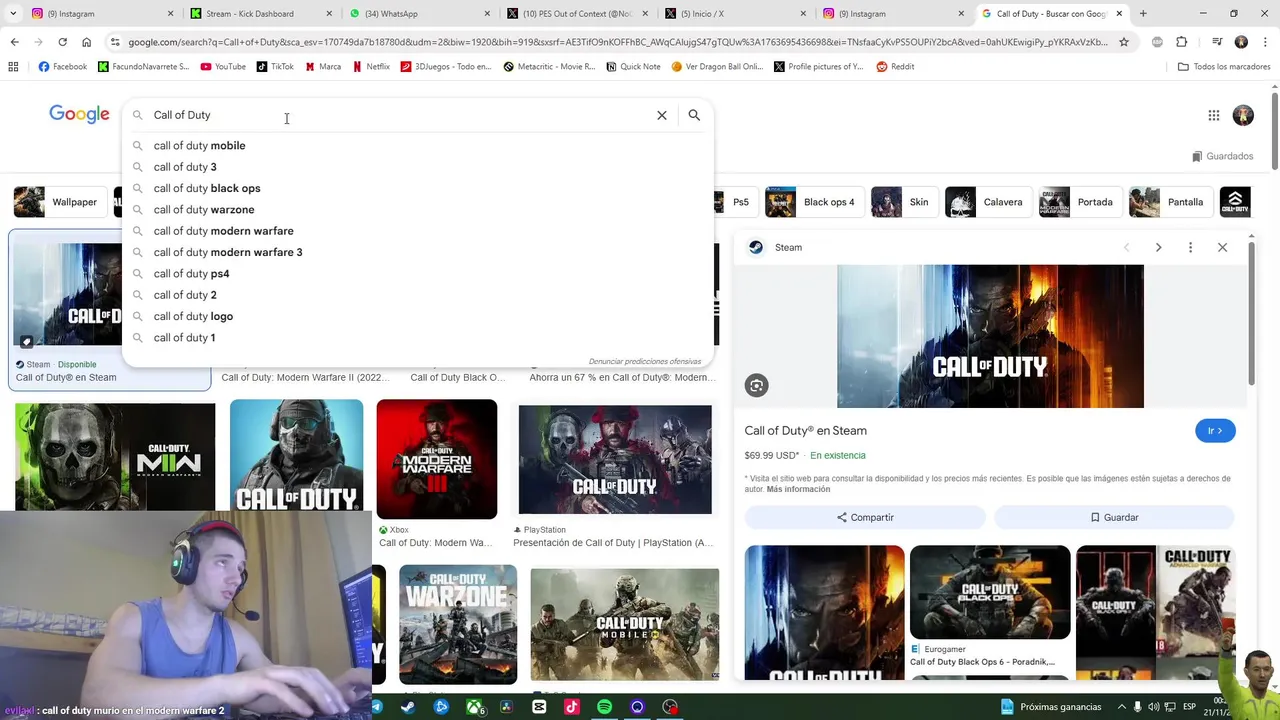The image size is (1280, 720).
Task: Open TikTok app in the taskbar
Action: tap(572, 707)
